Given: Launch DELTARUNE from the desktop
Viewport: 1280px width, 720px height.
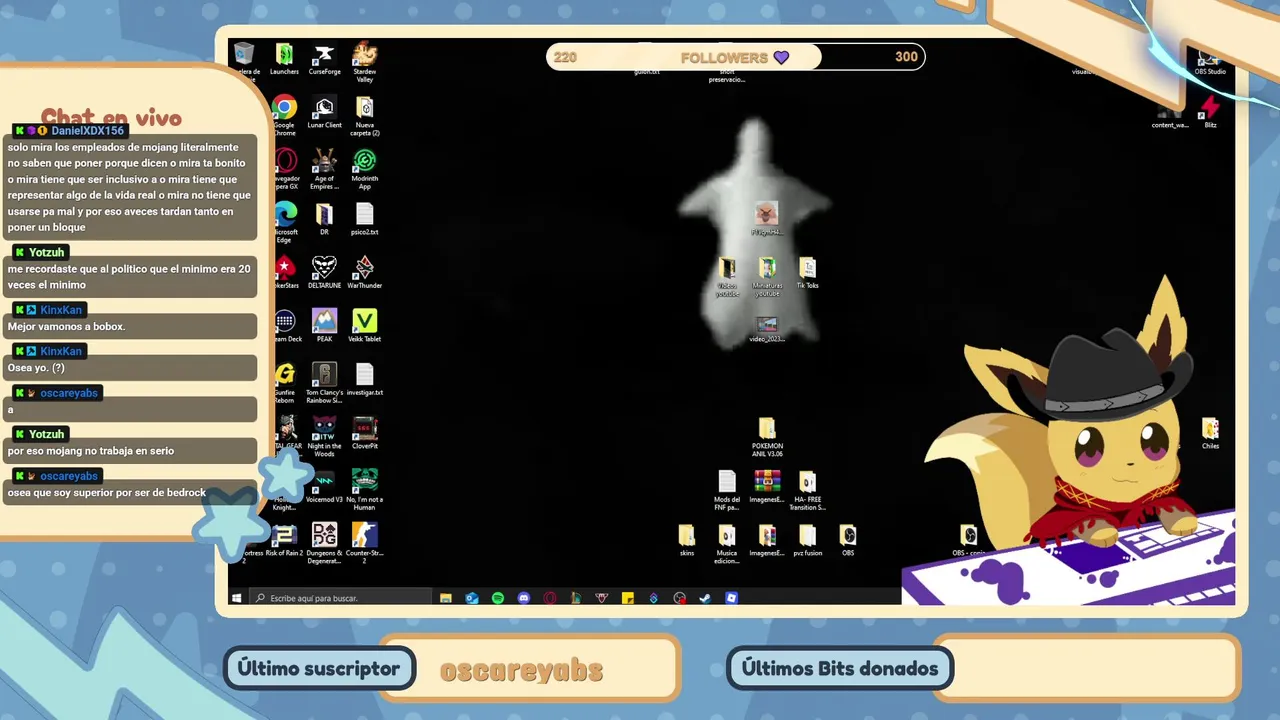Looking at the screenshot, I should tap(324, 272).
